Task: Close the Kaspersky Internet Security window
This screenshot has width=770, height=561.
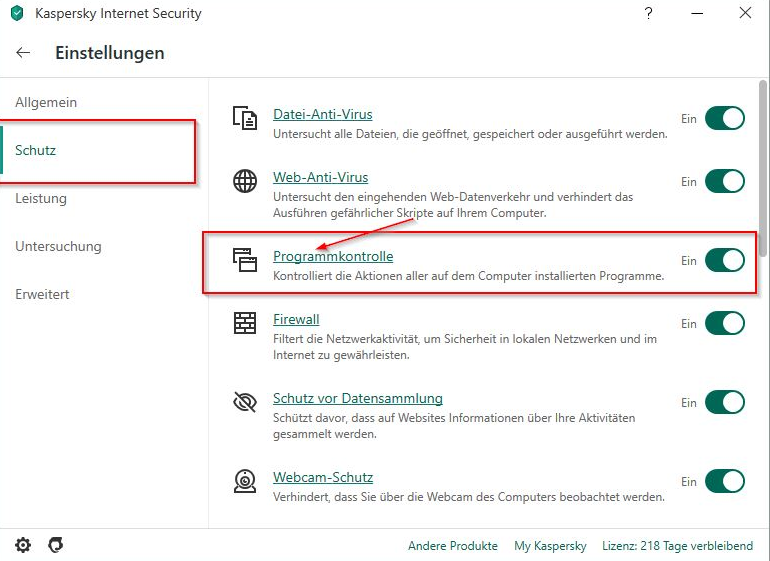Action: 745,13
